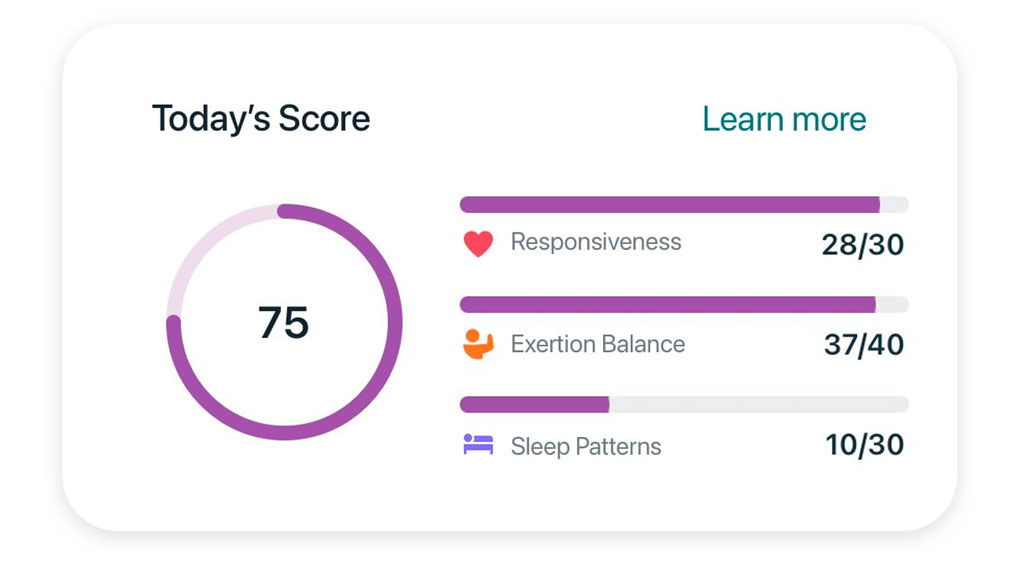Click the gray unfilled end of Responsiveness bar
Screen dimensions: 1024x571
[895, 205]
